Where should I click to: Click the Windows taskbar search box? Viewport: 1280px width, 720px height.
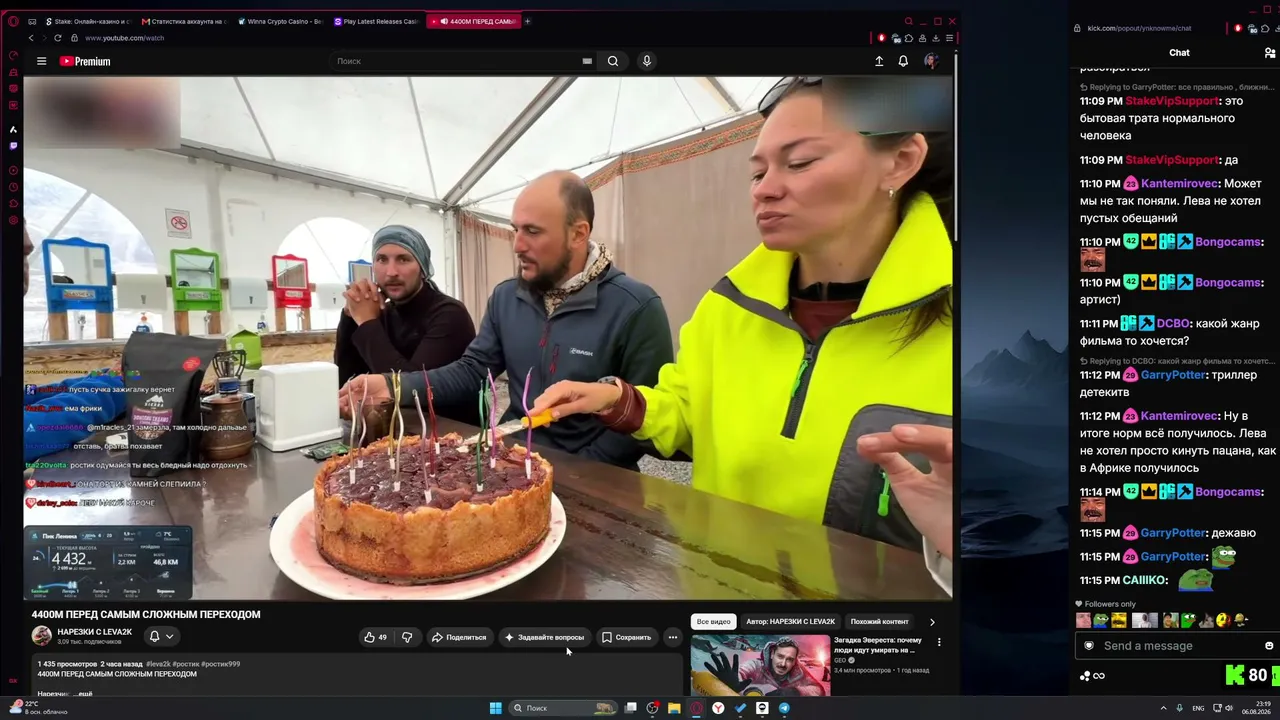point(564,708)
